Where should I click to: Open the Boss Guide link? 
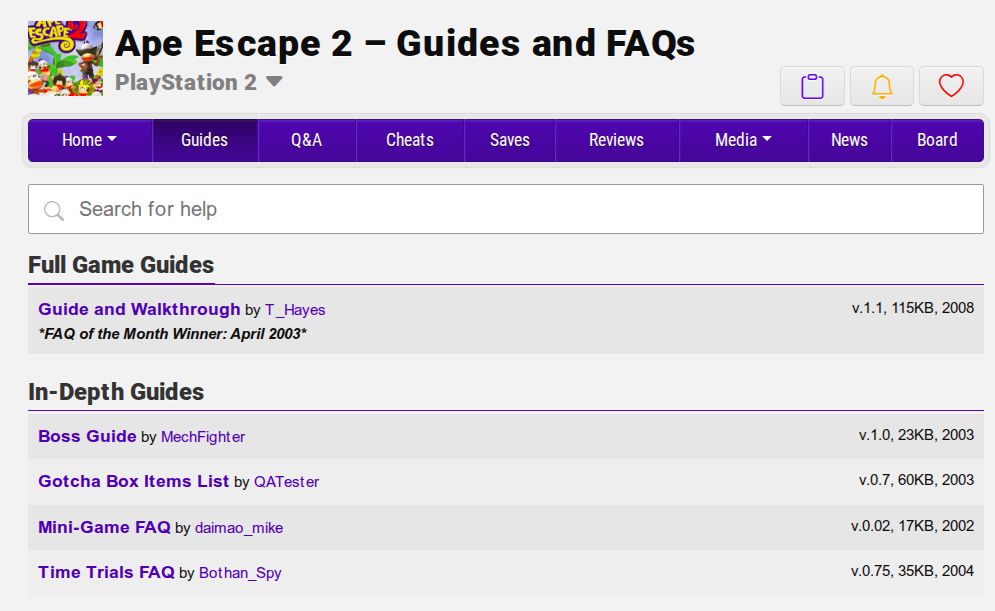pos(87,437)
